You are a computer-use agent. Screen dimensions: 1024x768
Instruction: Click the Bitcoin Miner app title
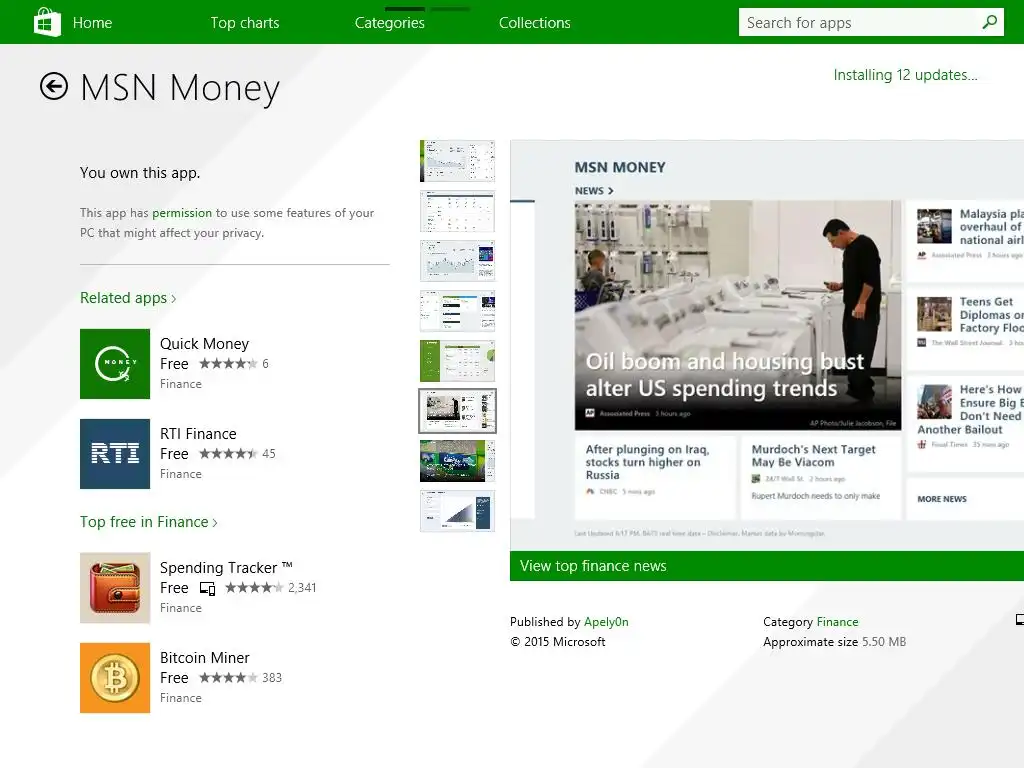pos(204,658)
